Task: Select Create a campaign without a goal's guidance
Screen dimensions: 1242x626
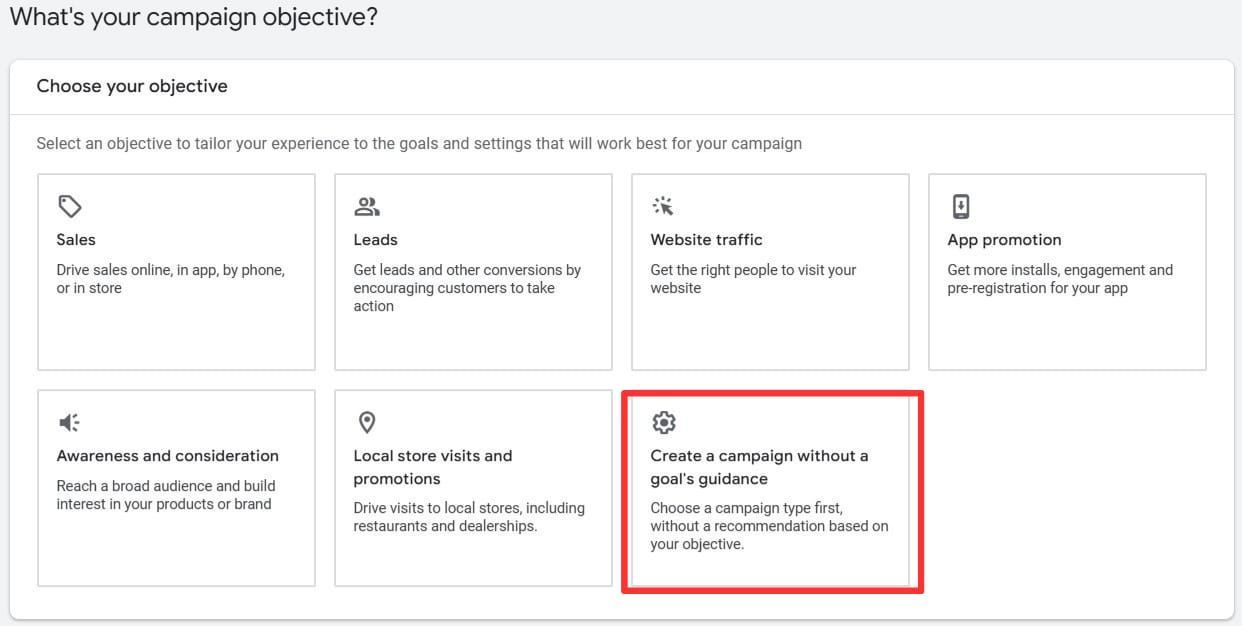Action: click(759, 467)
